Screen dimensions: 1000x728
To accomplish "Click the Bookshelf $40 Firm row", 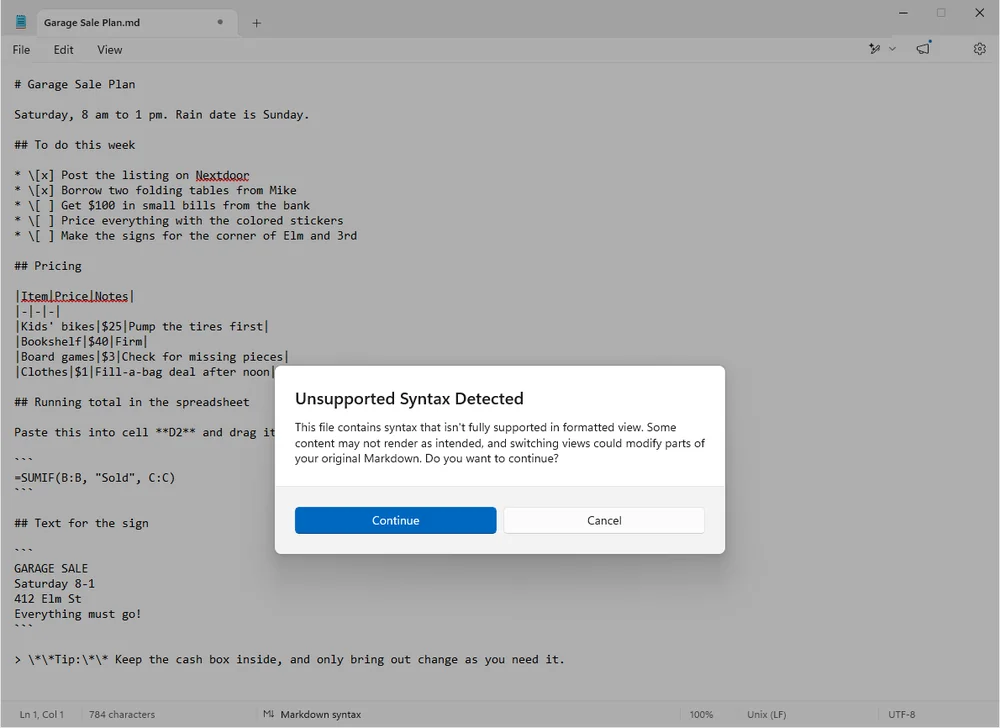I will pos(81,342).
